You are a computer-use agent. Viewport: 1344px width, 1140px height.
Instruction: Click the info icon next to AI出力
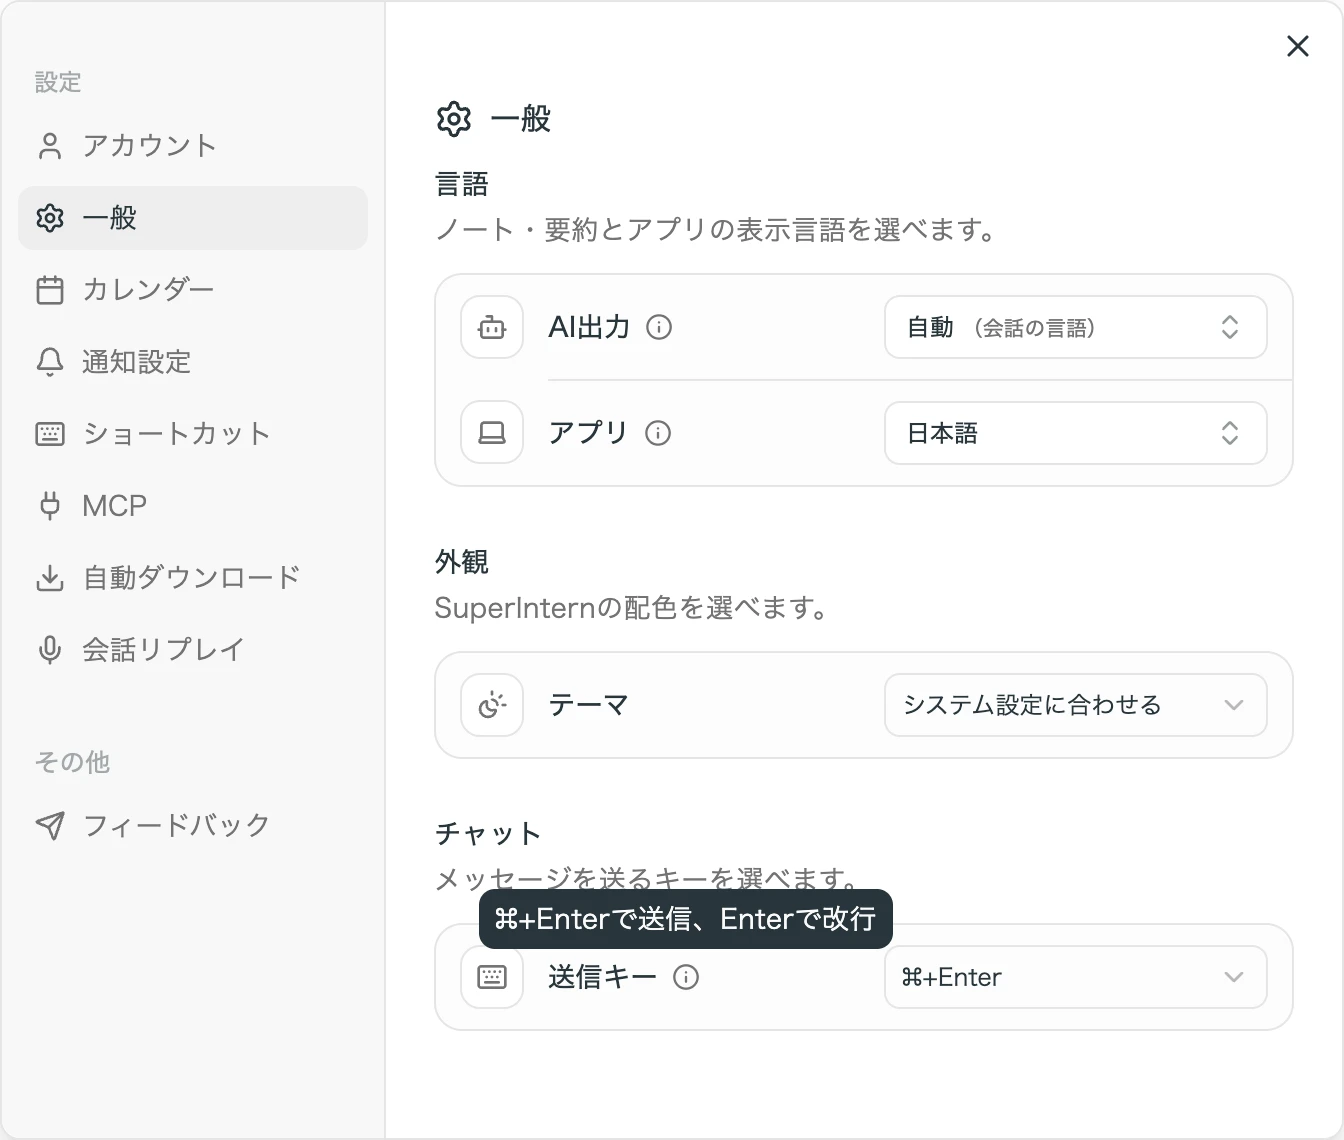pos(659,327)
